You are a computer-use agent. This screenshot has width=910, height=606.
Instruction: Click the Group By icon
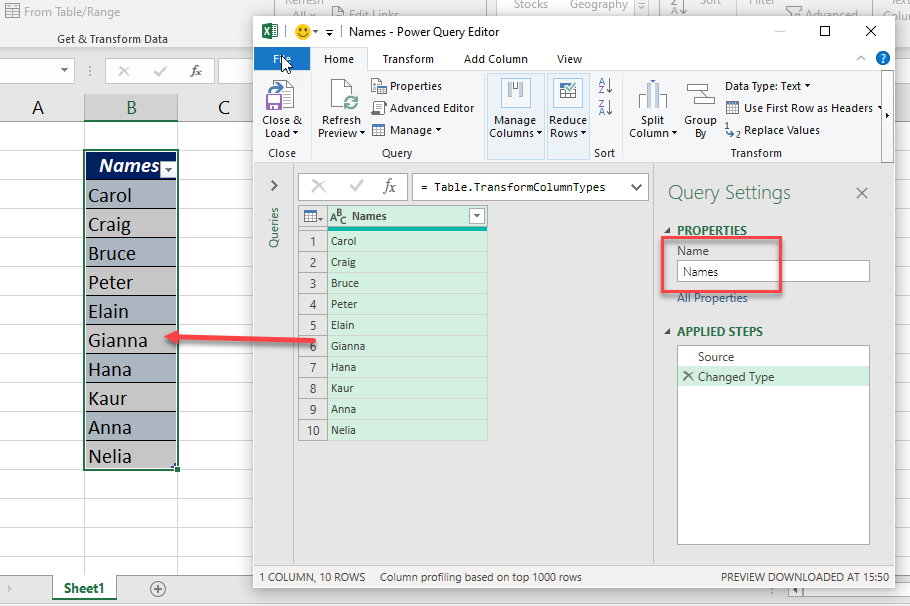pos(700,95)
